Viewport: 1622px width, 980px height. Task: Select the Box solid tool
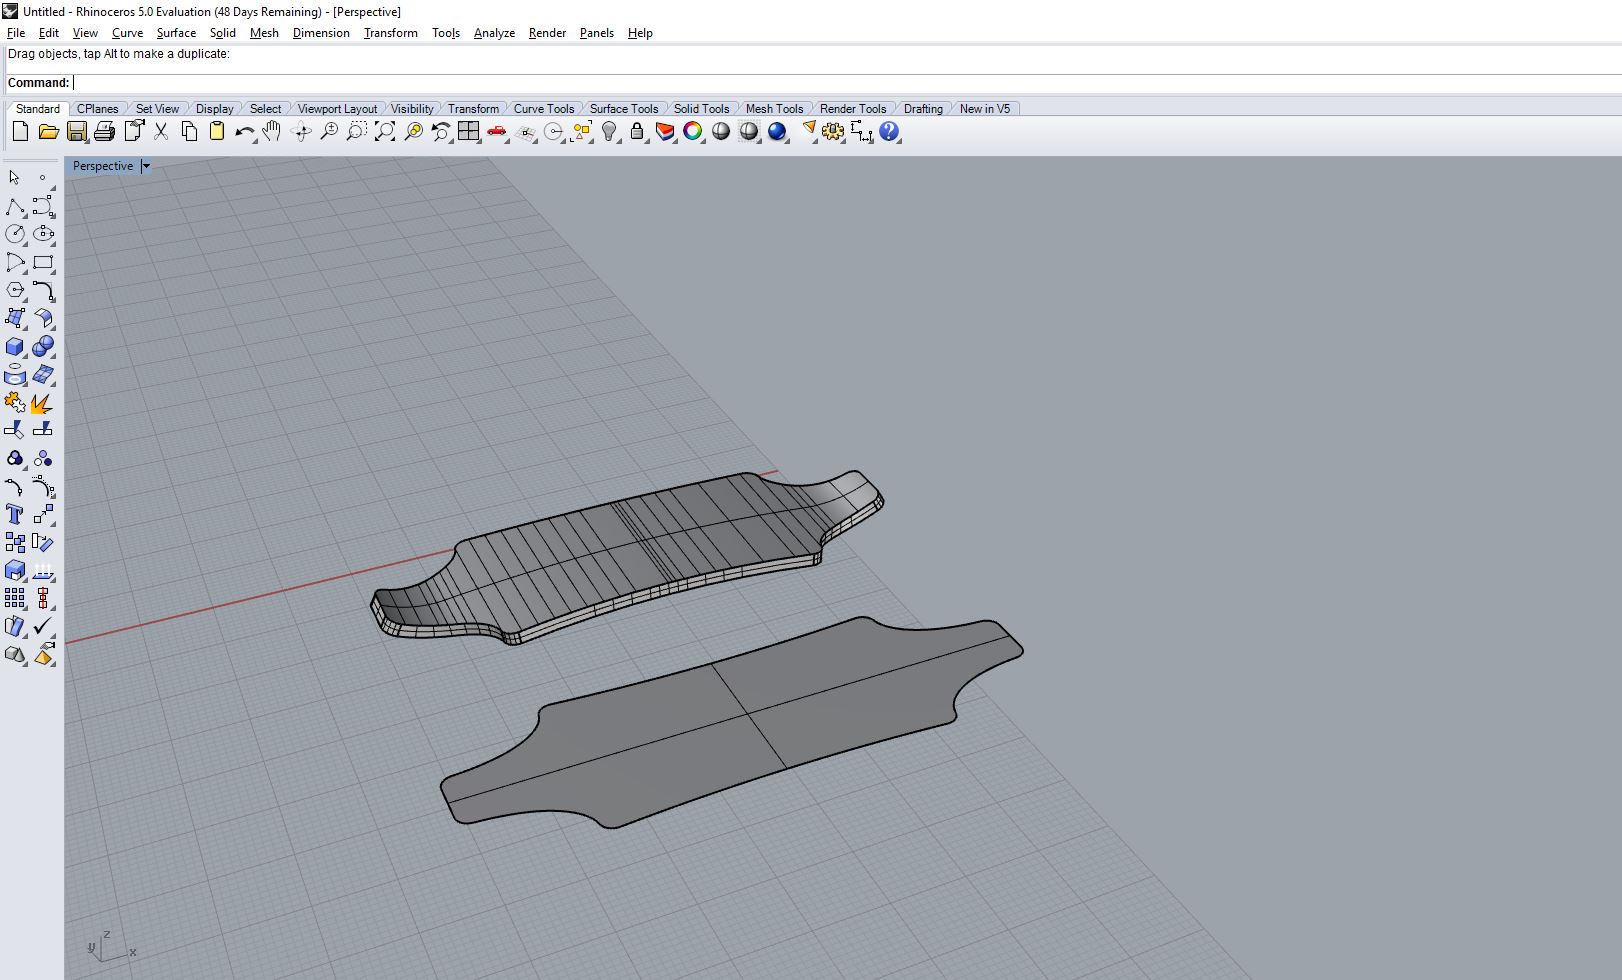[15, 346]
